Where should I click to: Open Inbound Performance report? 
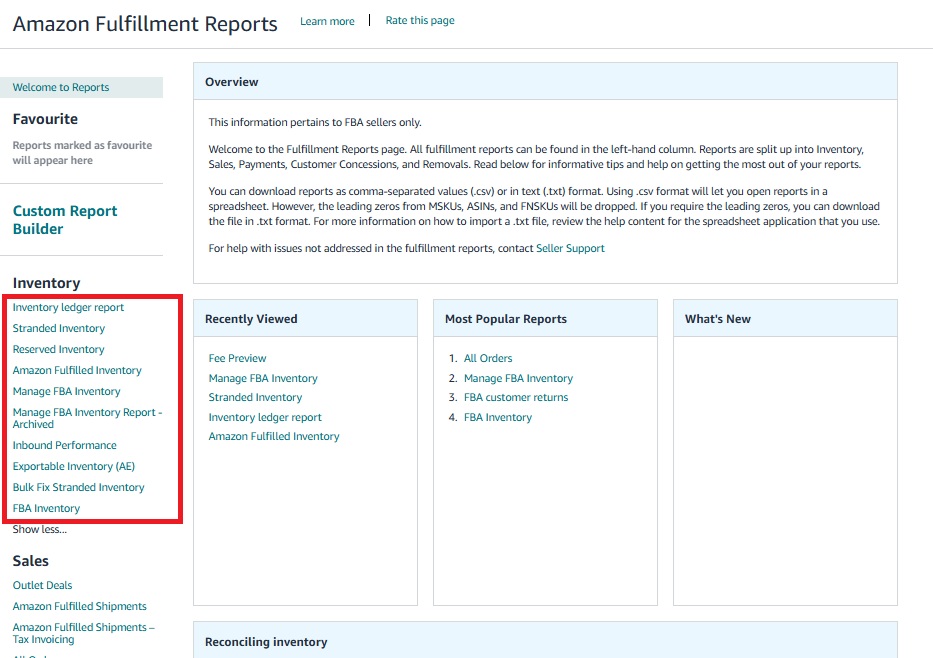[x=64, y=445]
